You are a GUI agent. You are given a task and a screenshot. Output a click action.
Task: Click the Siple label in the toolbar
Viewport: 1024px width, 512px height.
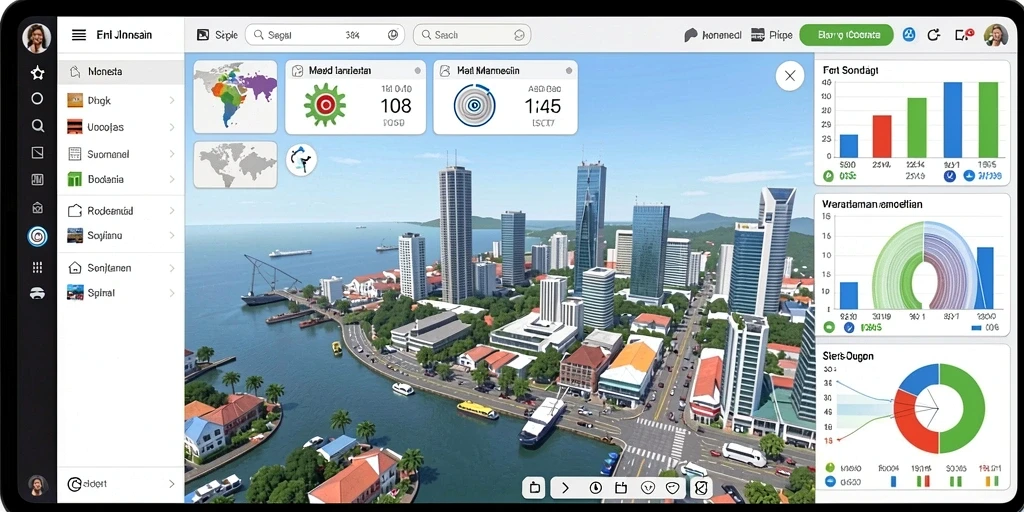[226, 35]
